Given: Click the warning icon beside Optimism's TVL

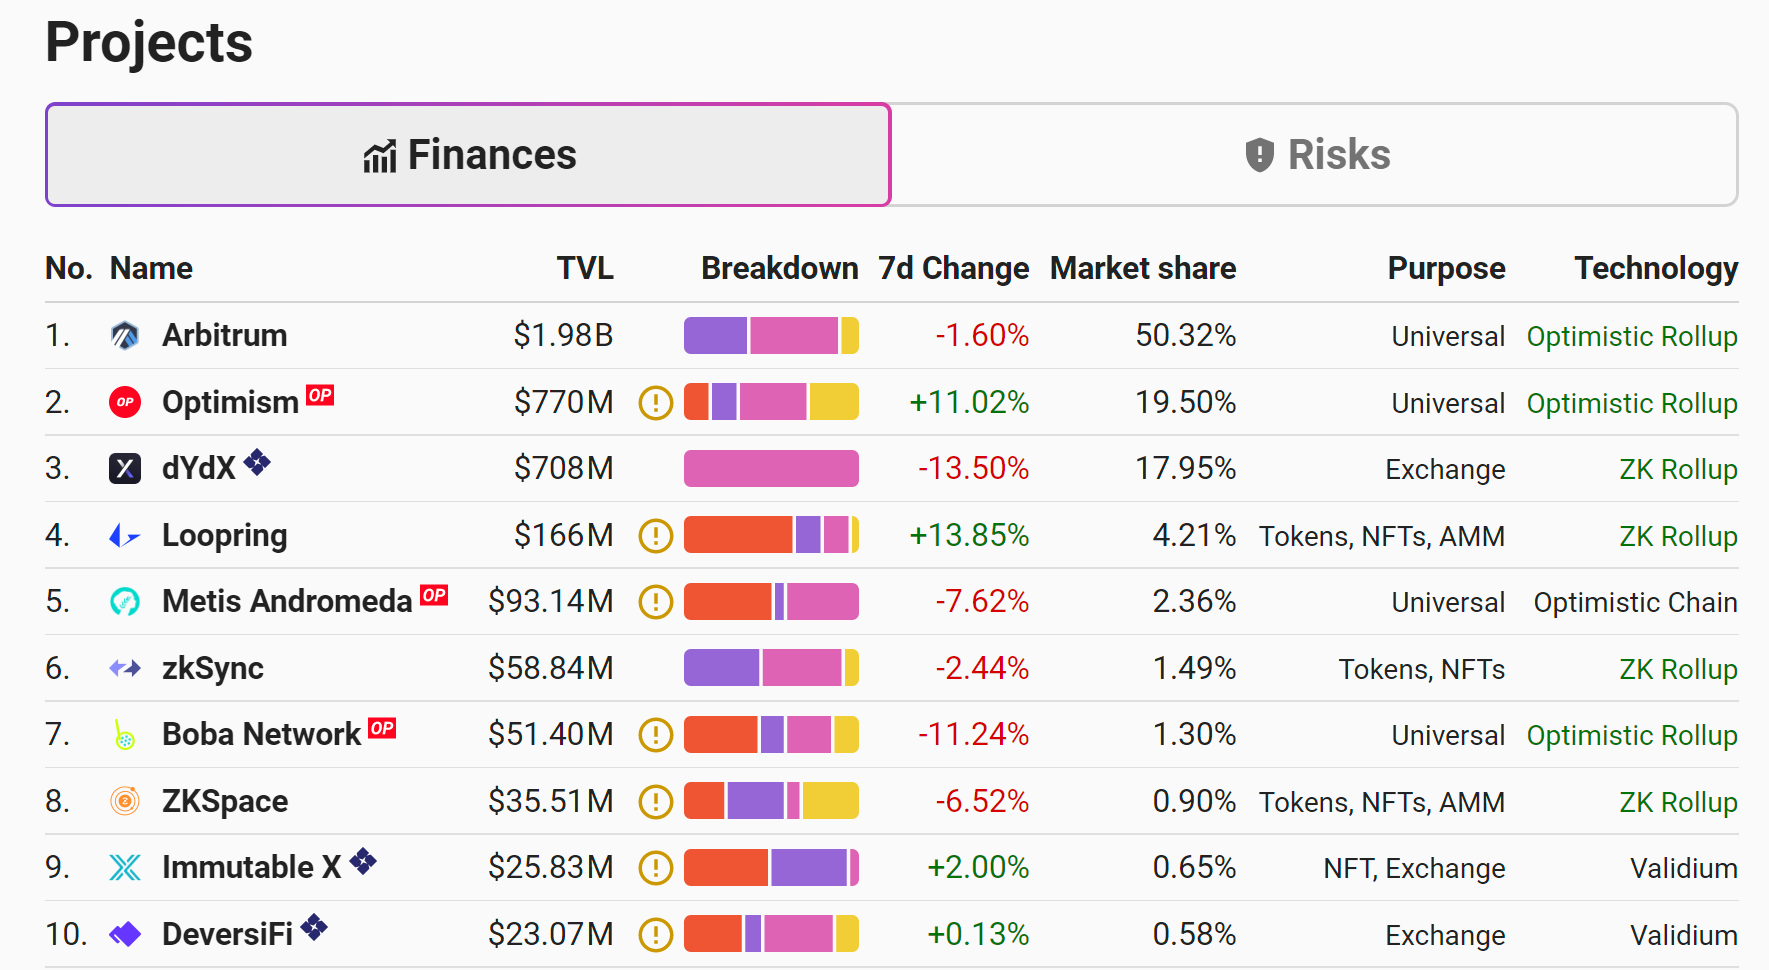Looking at the screenshot, I should pos(656,402).
